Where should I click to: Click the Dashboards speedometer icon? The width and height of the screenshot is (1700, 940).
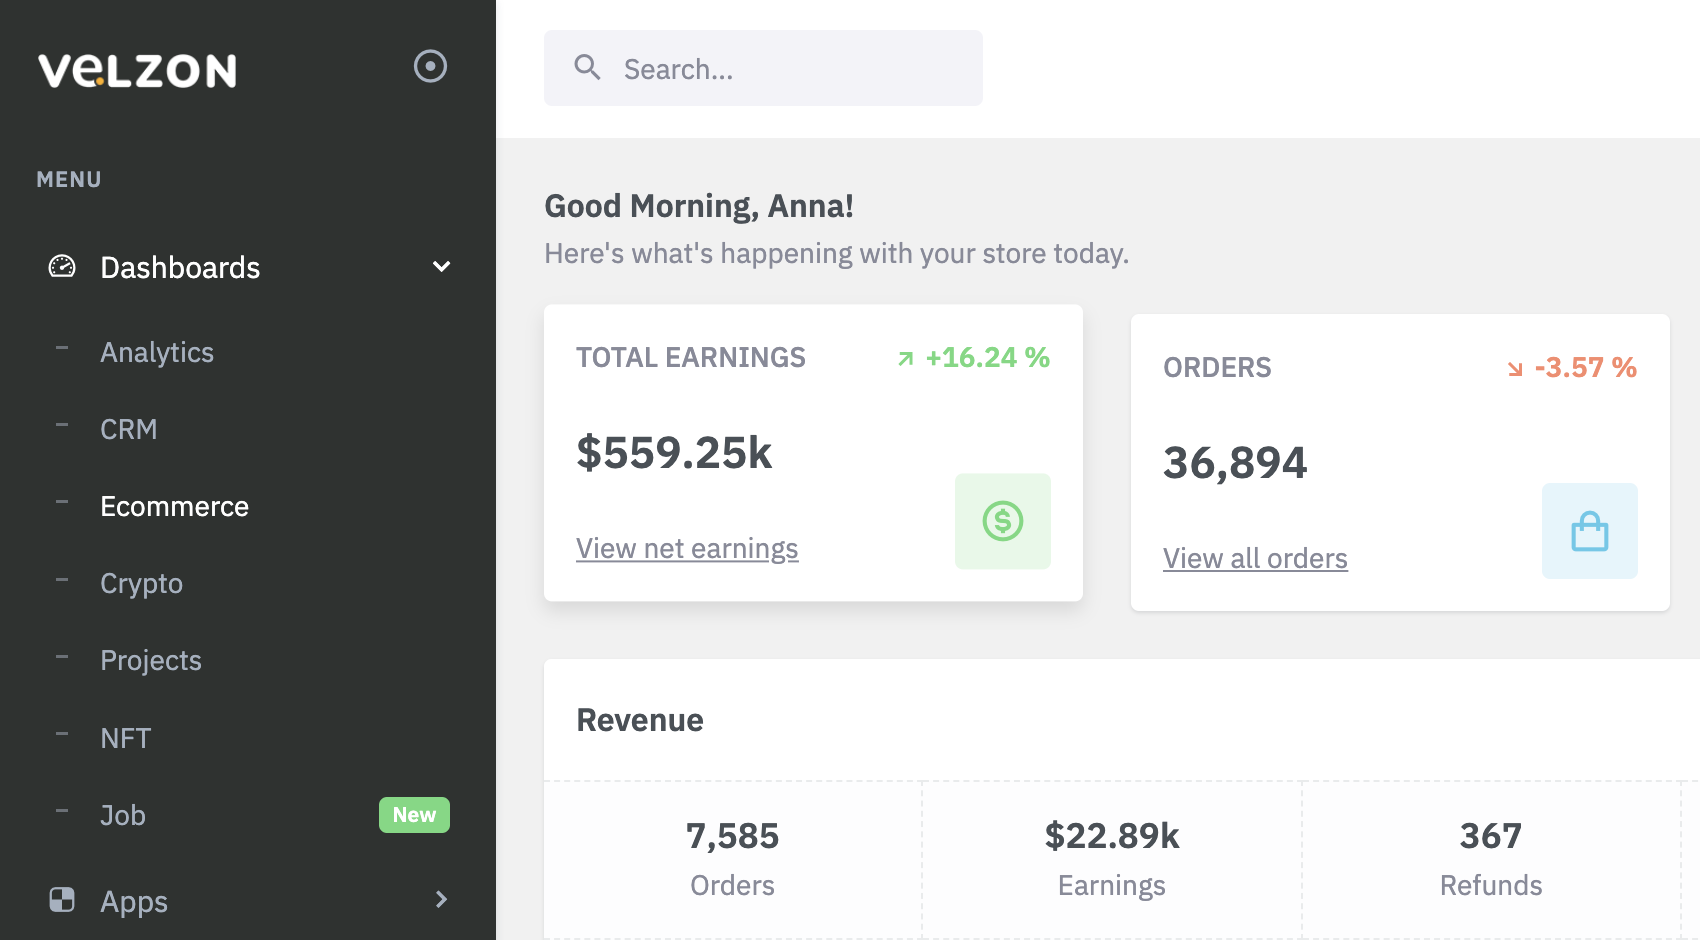click(x=62, y=266)
